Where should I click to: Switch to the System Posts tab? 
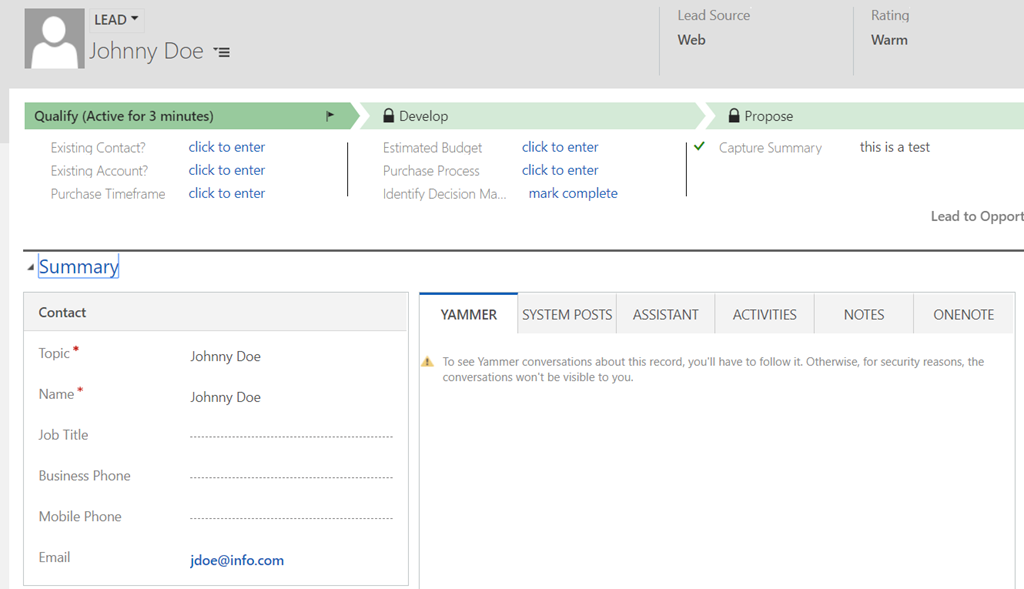point(567,314)
